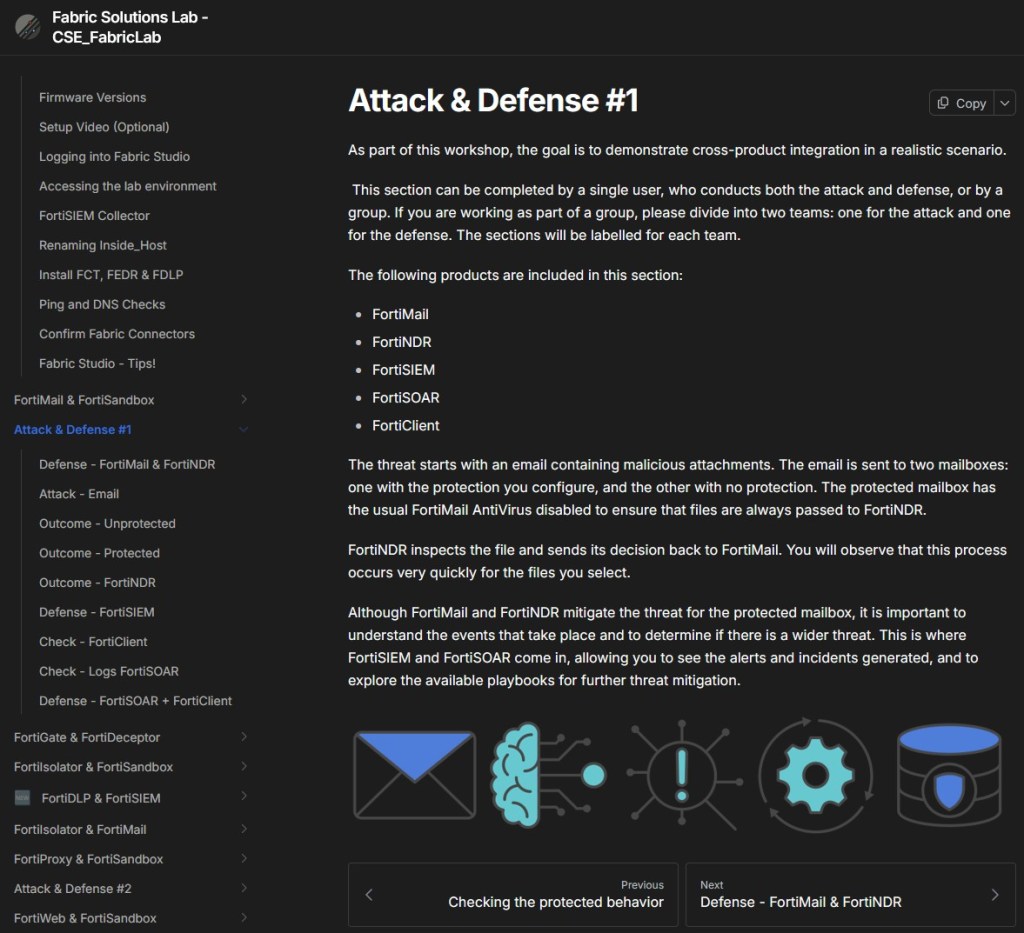
Task: Open the Copy button dropdown arrow
Action: [x=1005, y=103]
